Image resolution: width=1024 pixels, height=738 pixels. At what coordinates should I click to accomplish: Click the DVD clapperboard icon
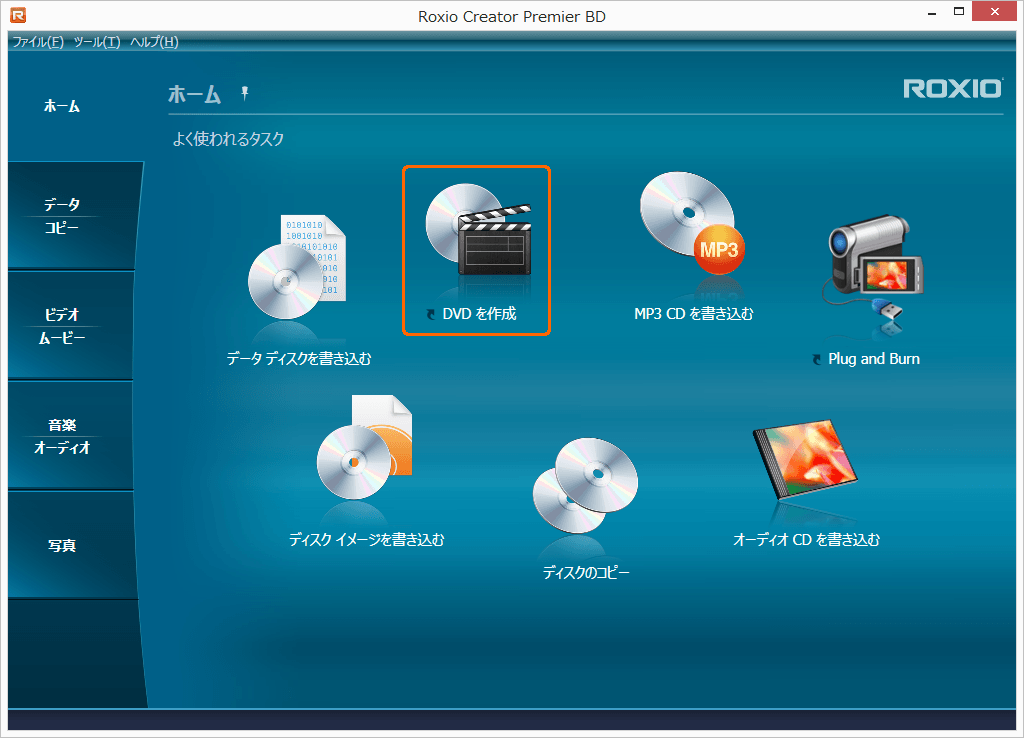click(x=478, y=230)
